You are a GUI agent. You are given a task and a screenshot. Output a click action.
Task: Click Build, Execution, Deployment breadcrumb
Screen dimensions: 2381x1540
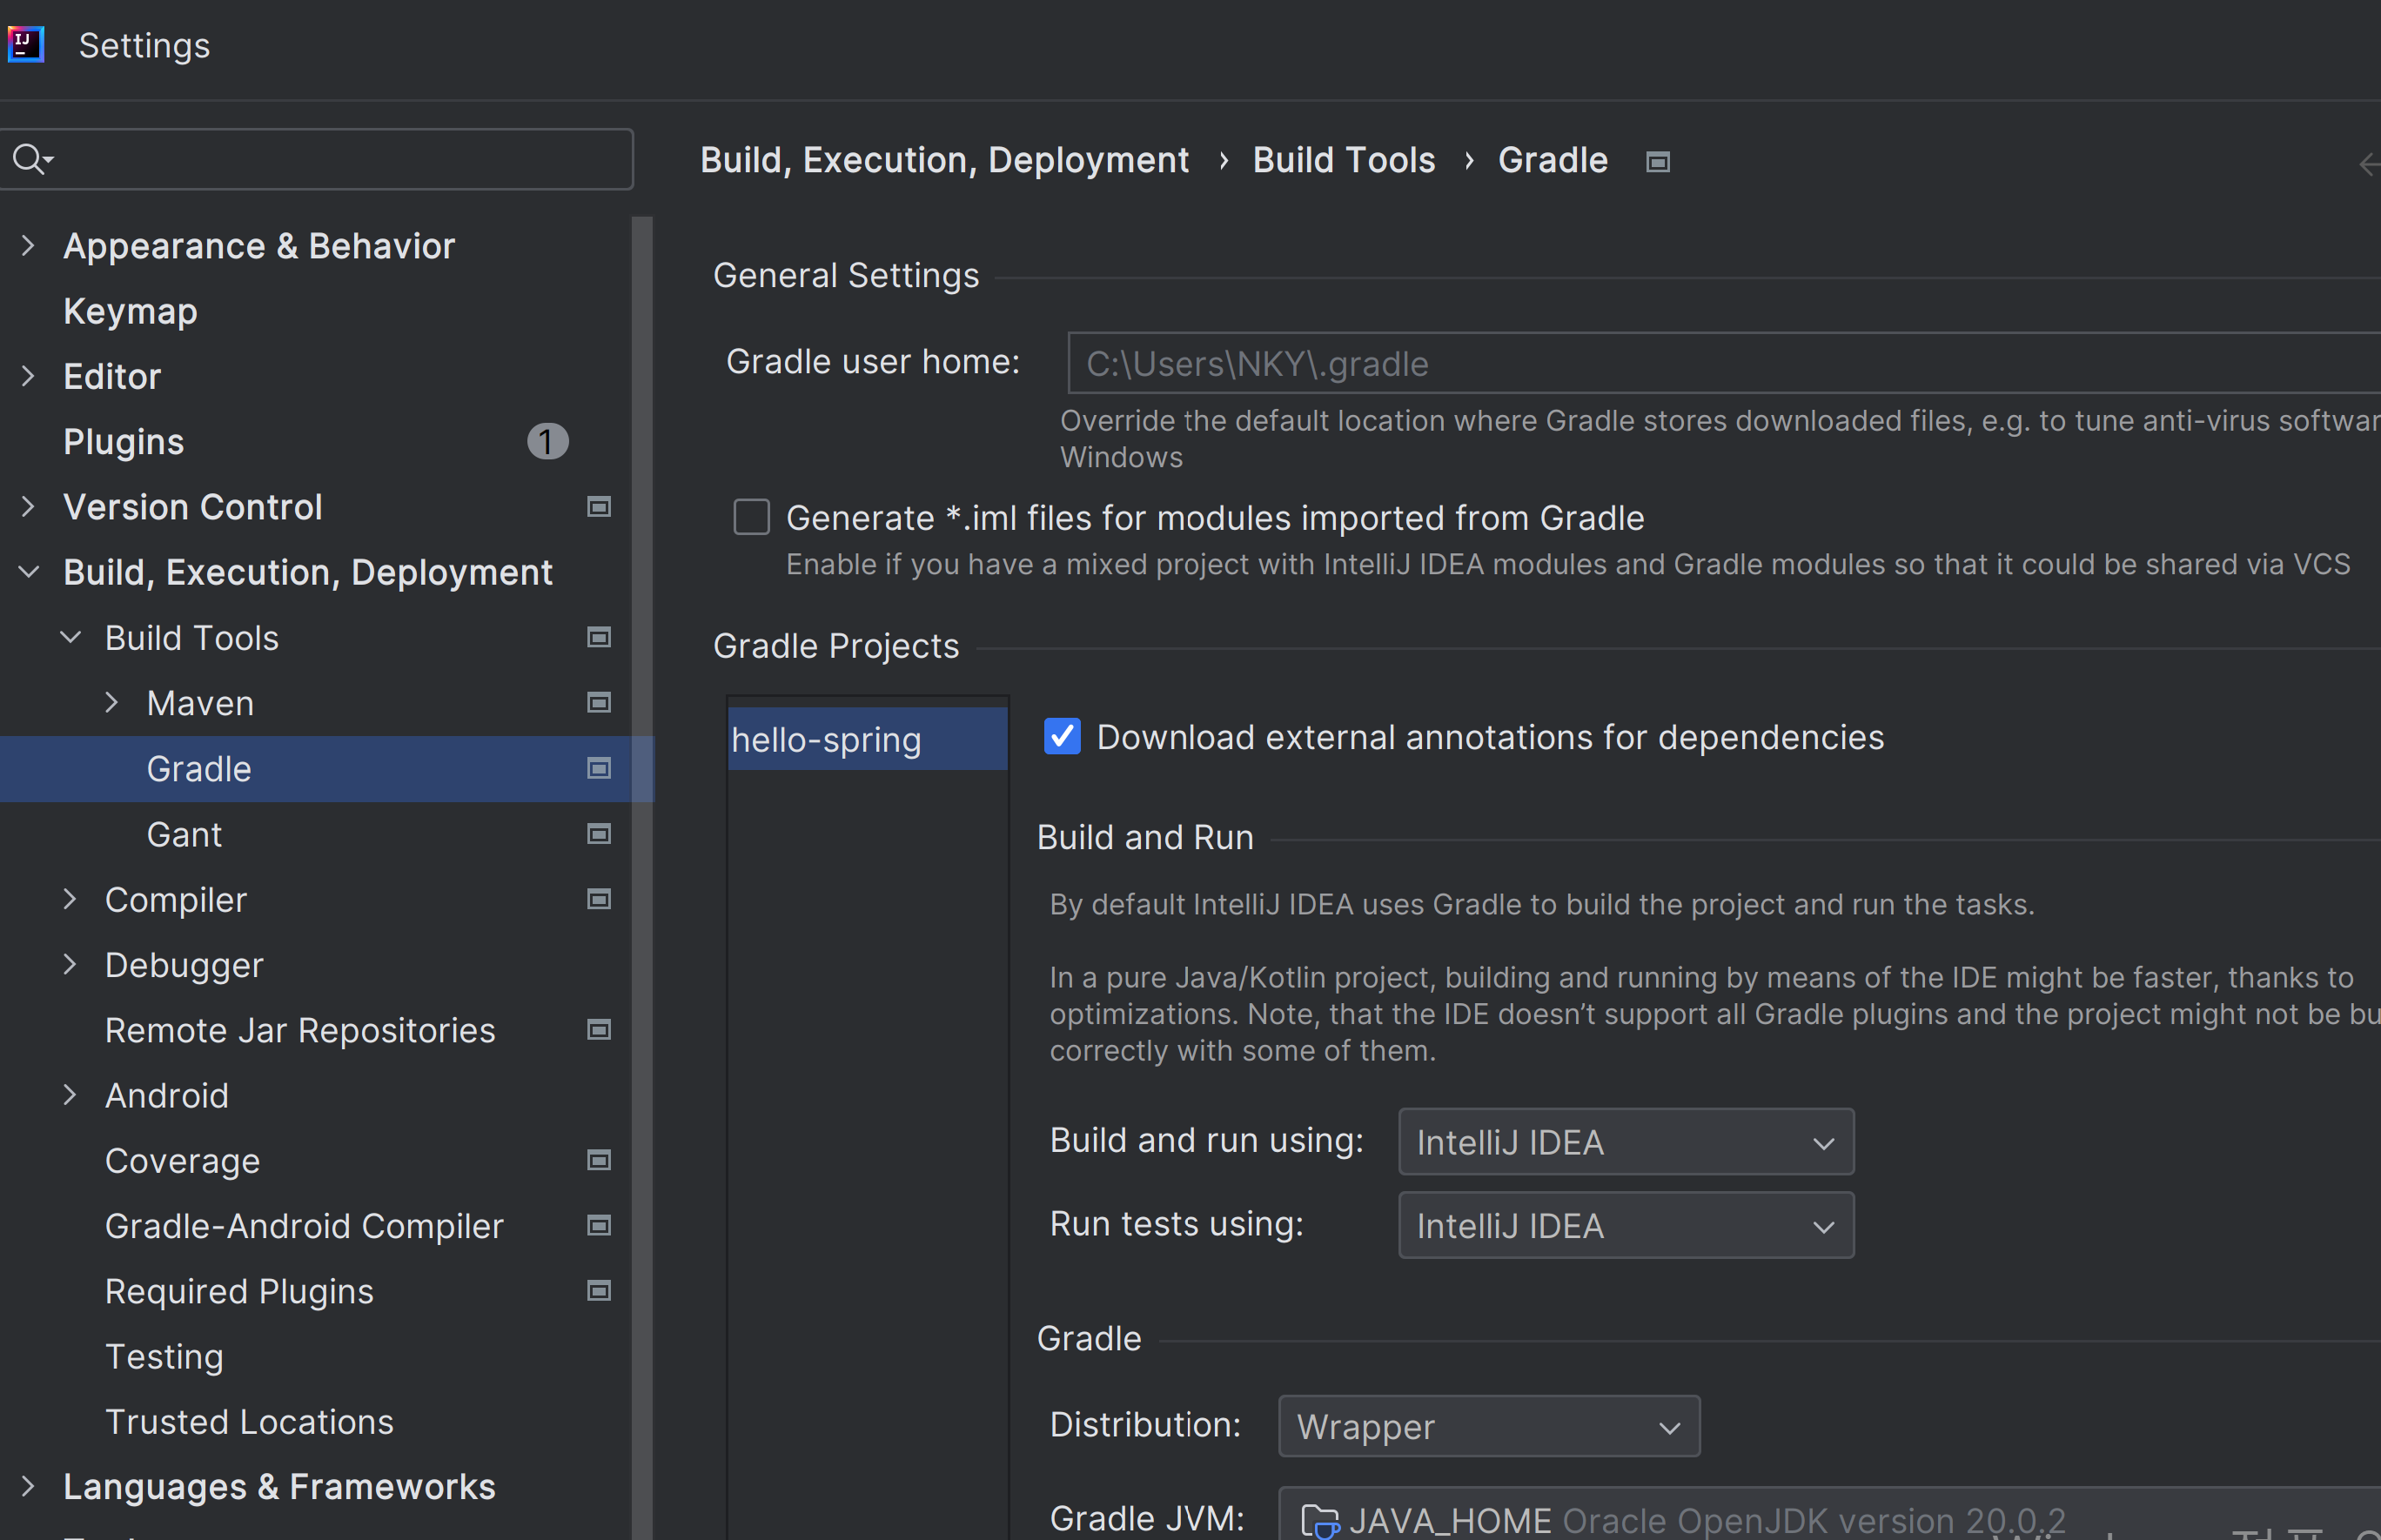point(944,161)
